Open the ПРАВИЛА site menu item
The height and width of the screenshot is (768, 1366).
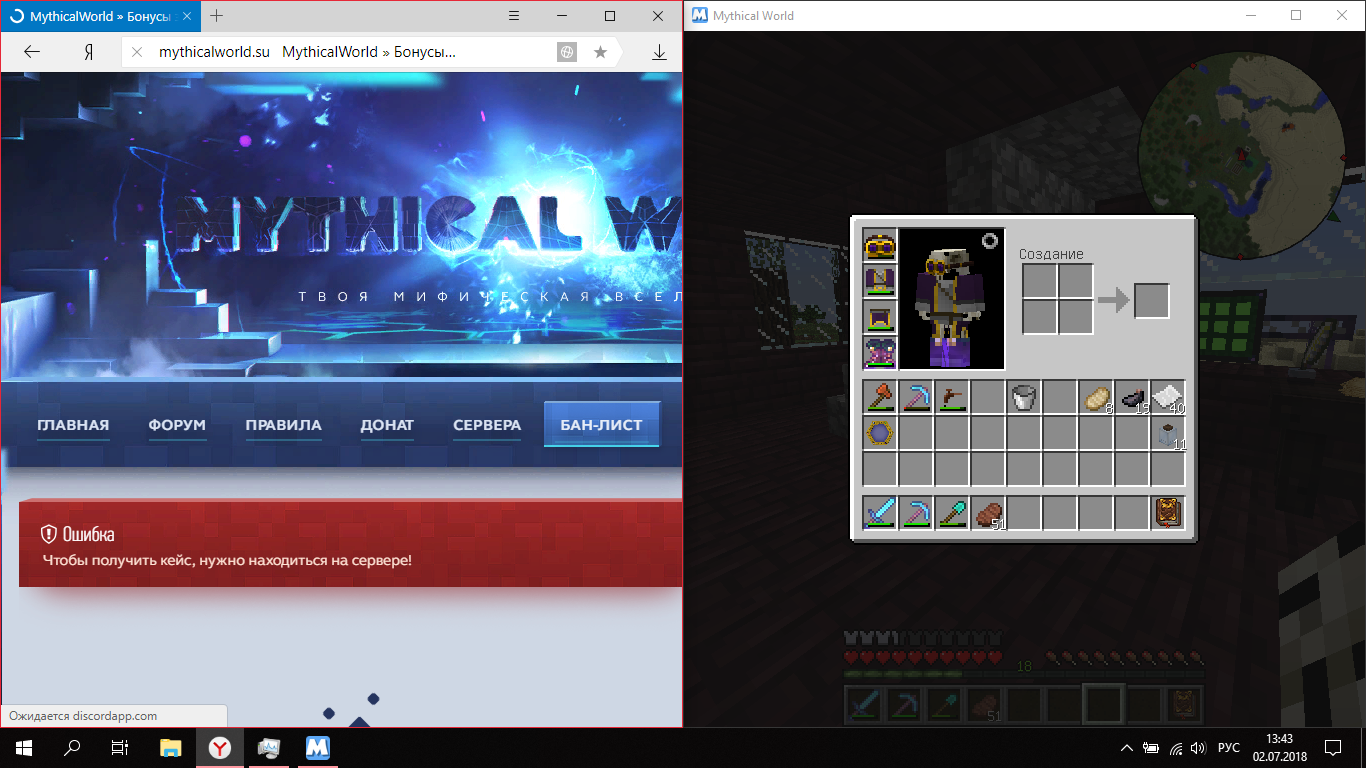(284, 425)
